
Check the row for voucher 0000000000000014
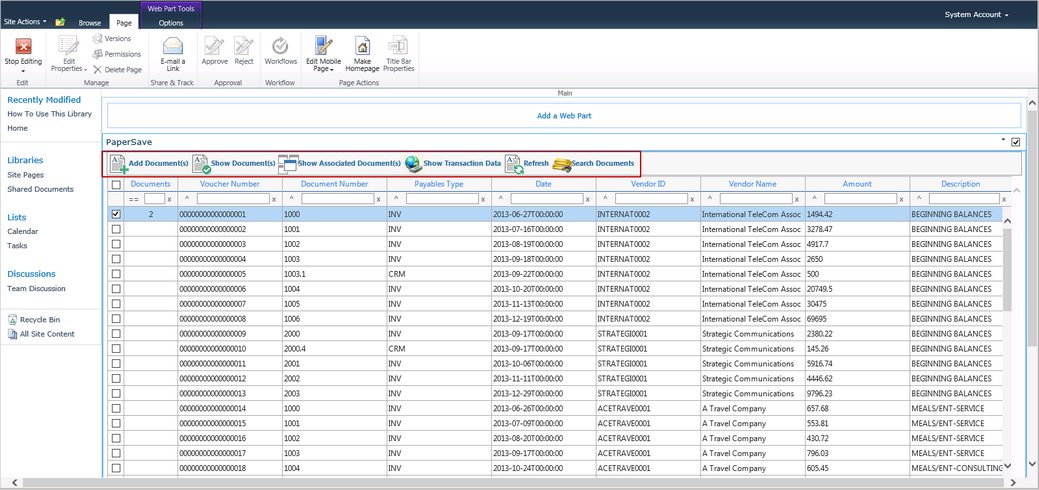click(x=116, y=408)
